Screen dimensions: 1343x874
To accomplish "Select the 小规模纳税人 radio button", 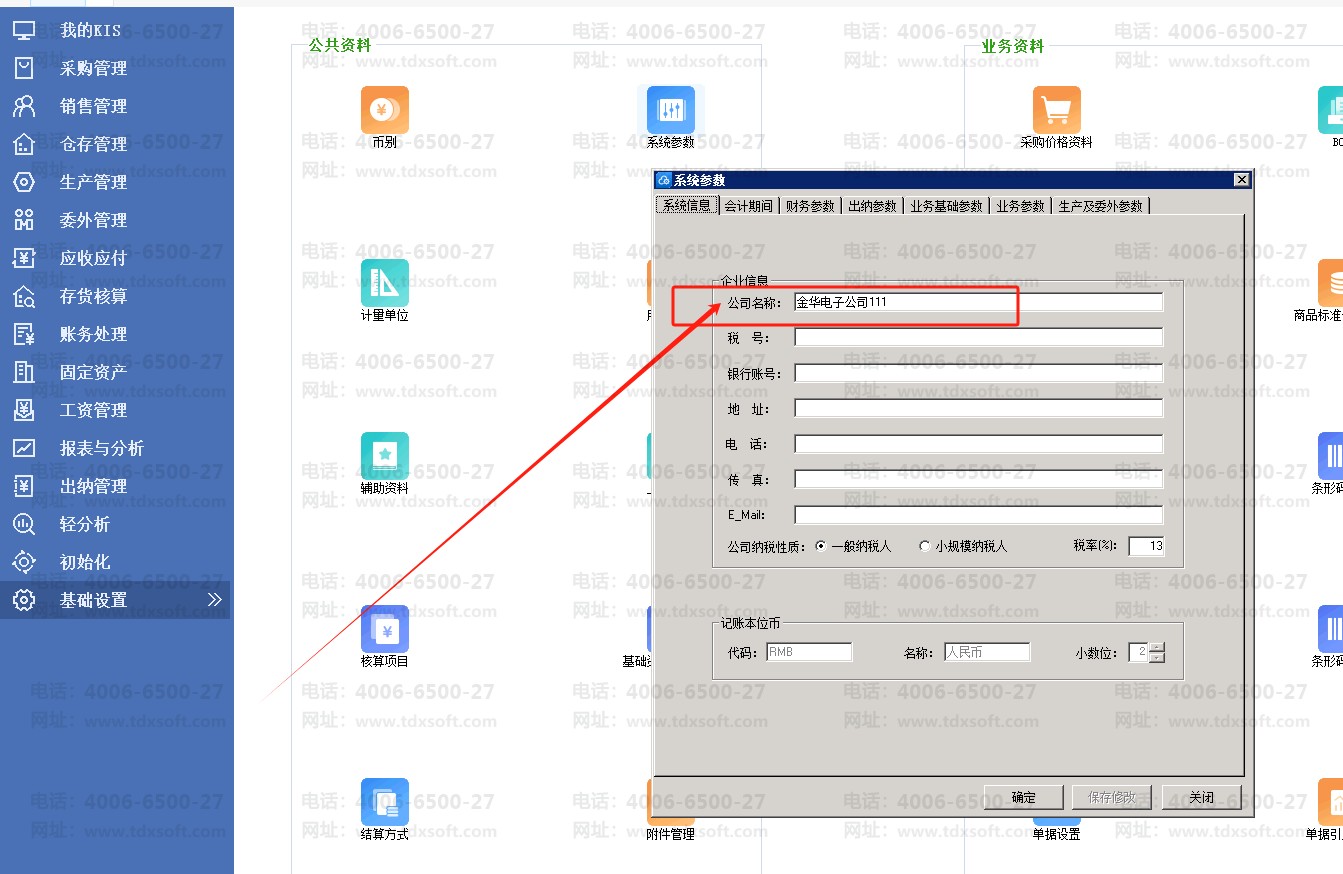I will point(925,546).
